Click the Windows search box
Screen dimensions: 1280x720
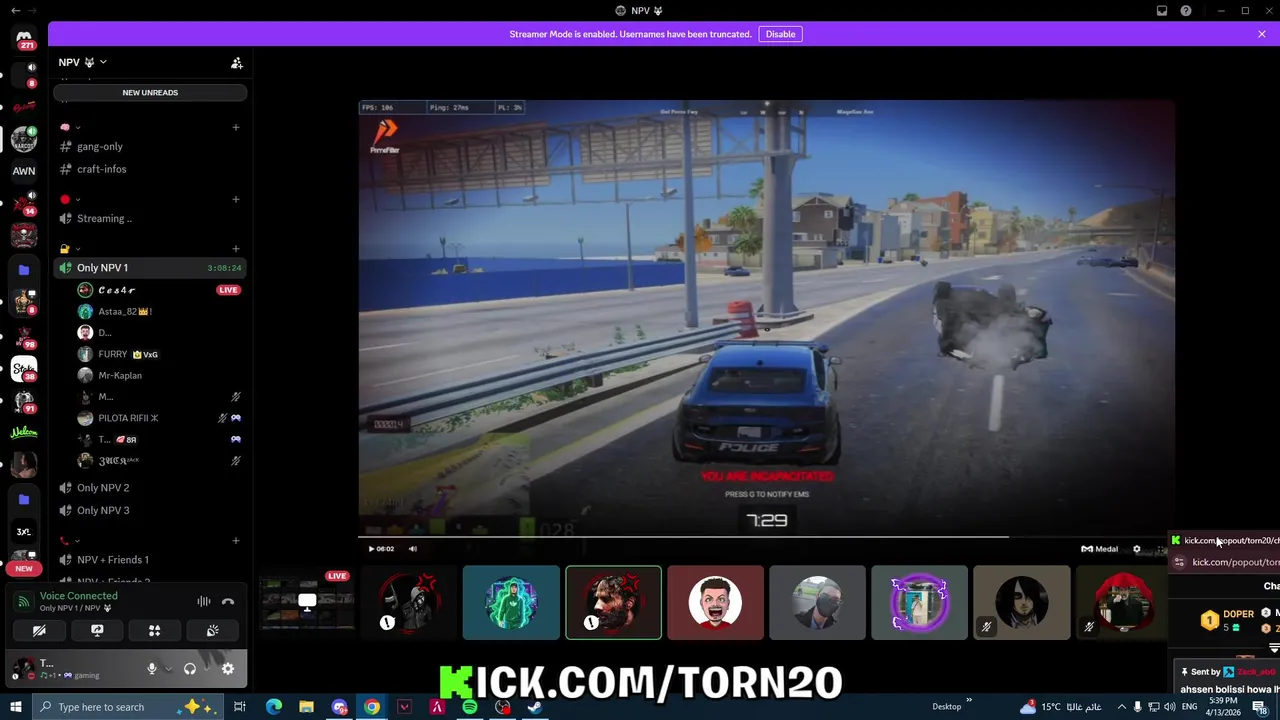[x=130, y=707]
